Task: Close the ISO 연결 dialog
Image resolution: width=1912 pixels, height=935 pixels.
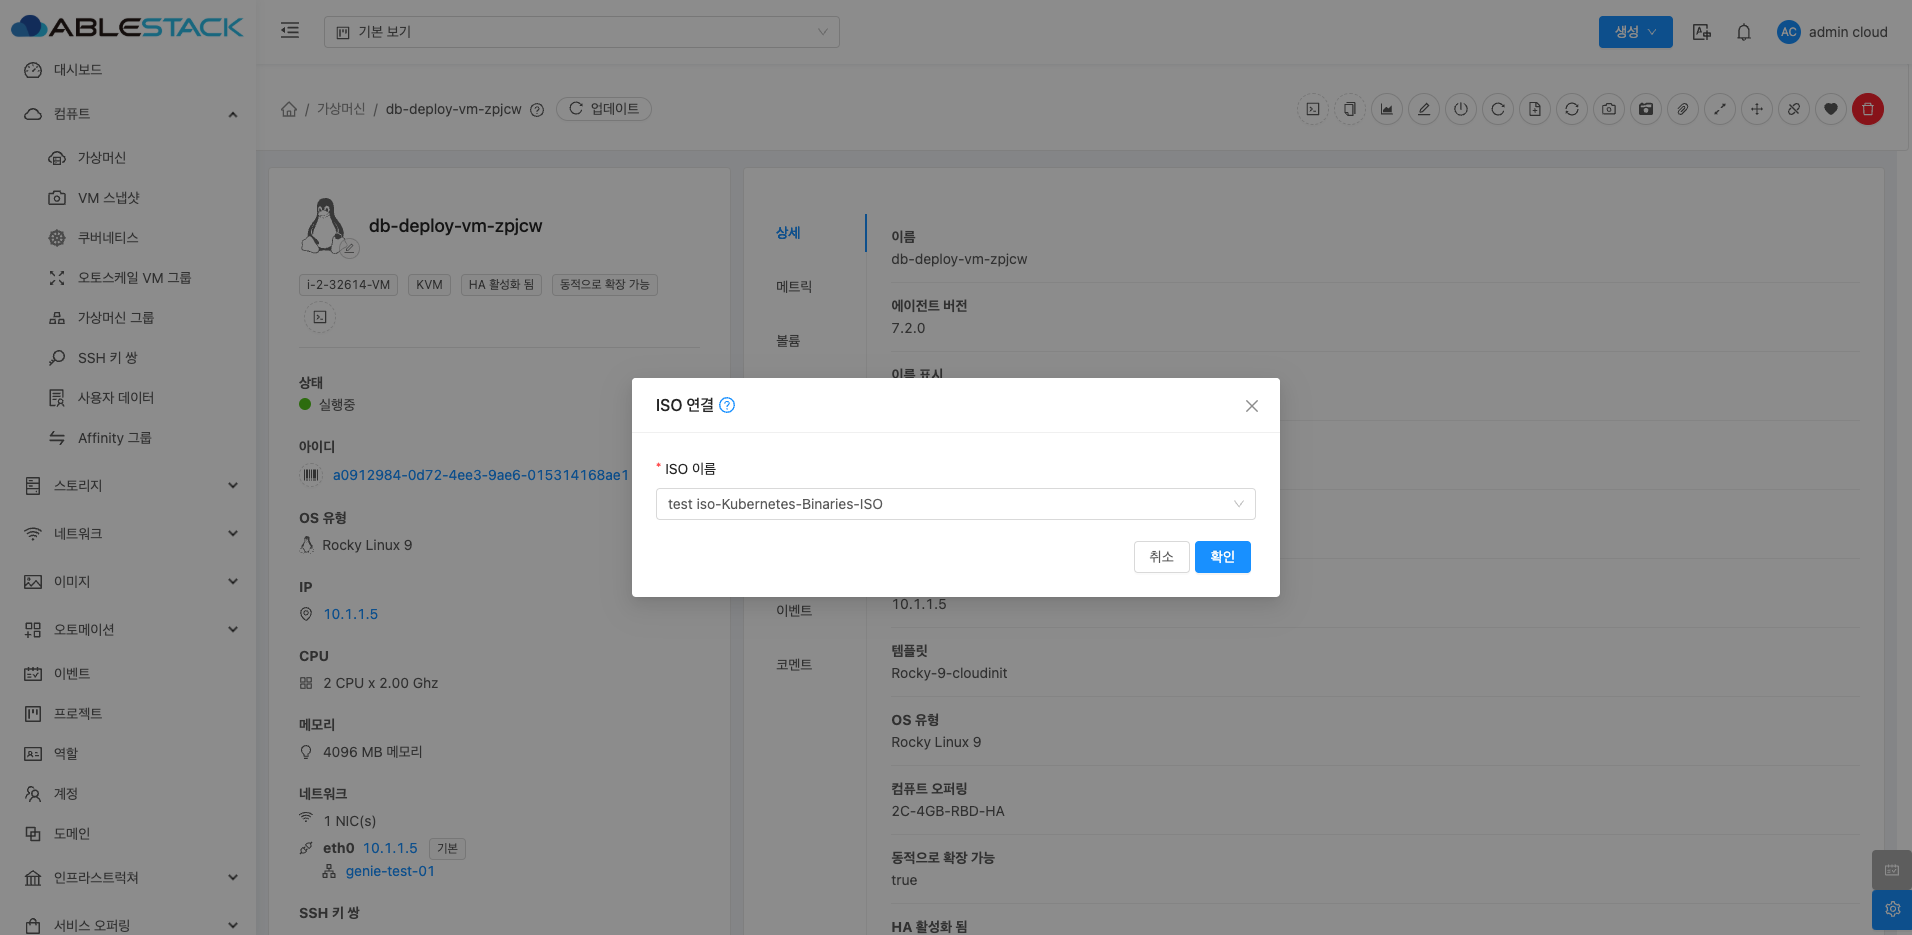Action: (1251, 406)
